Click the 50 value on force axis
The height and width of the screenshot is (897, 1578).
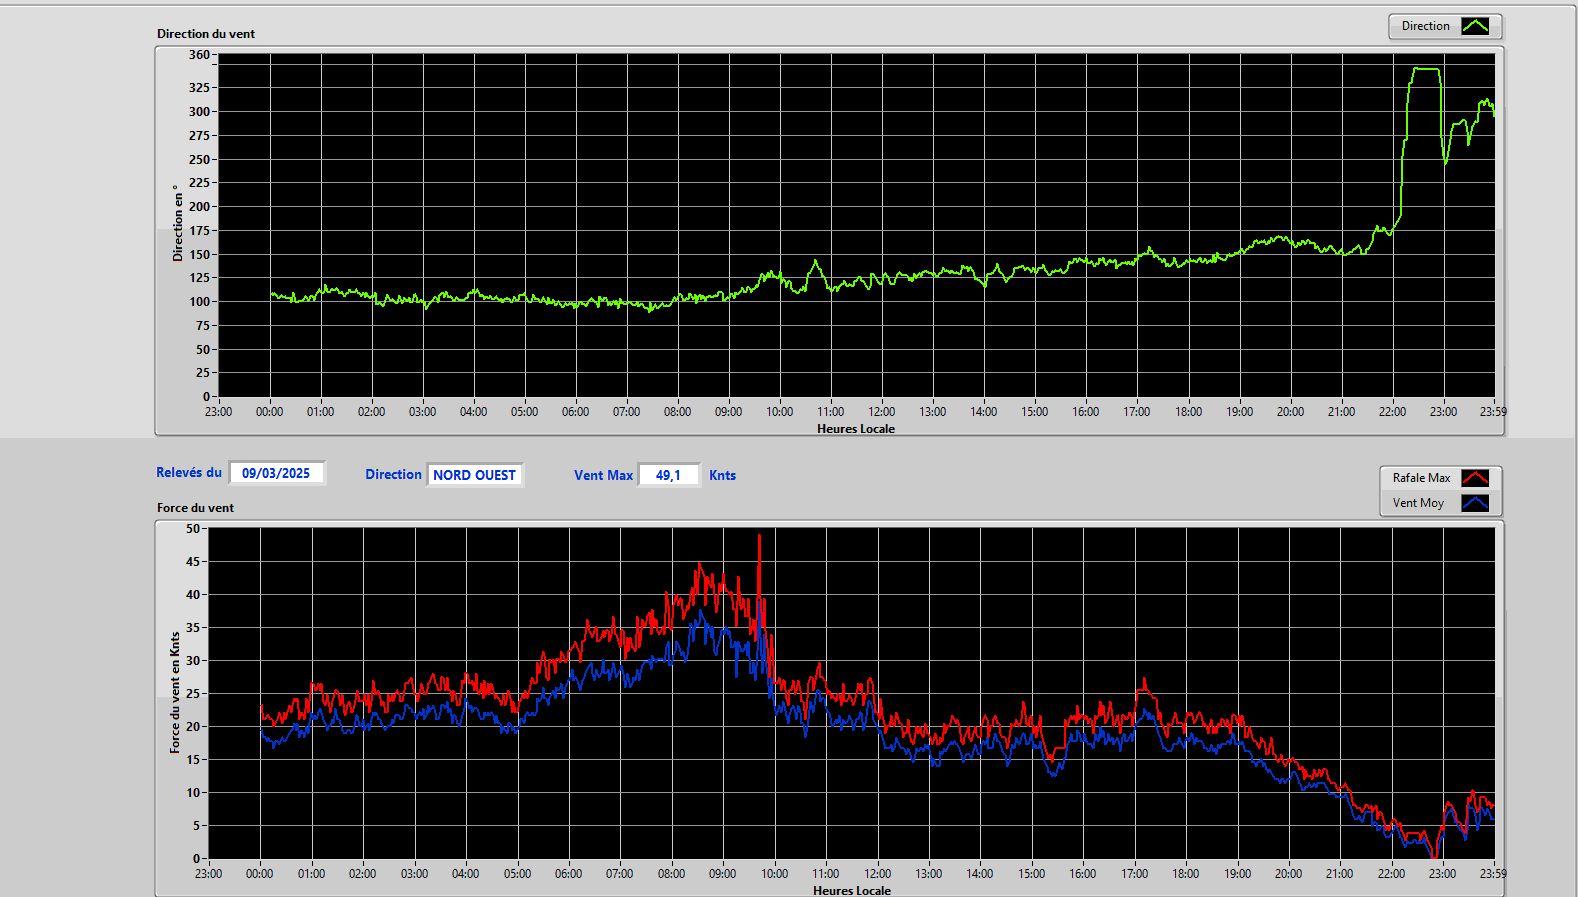pyautogui.click(x=193, y=528)
